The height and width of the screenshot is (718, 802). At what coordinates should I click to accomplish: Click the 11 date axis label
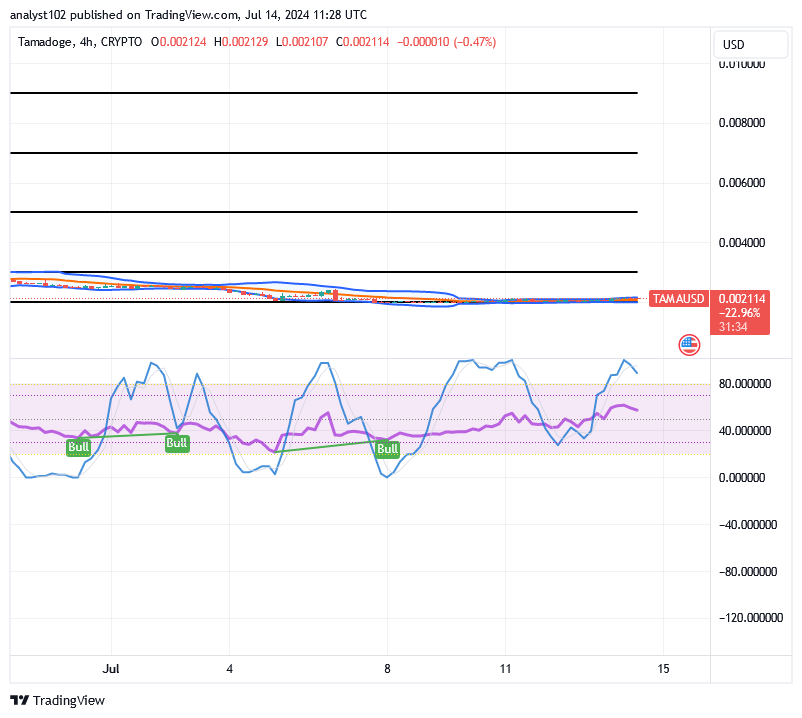(x=505, y=669)
